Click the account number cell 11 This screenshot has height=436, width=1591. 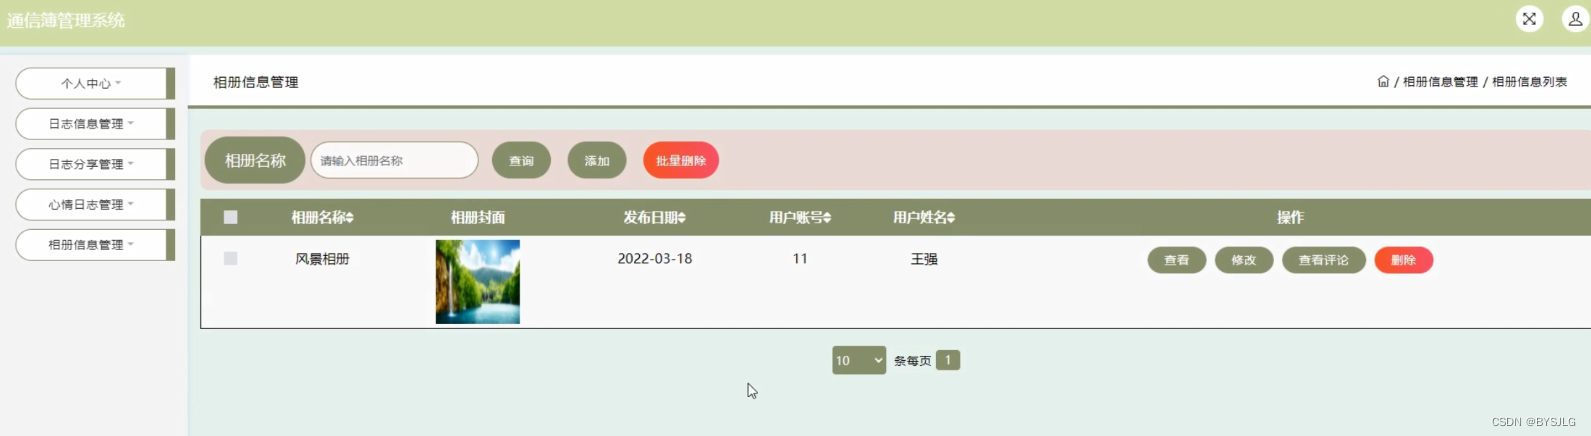pos(800,259)
